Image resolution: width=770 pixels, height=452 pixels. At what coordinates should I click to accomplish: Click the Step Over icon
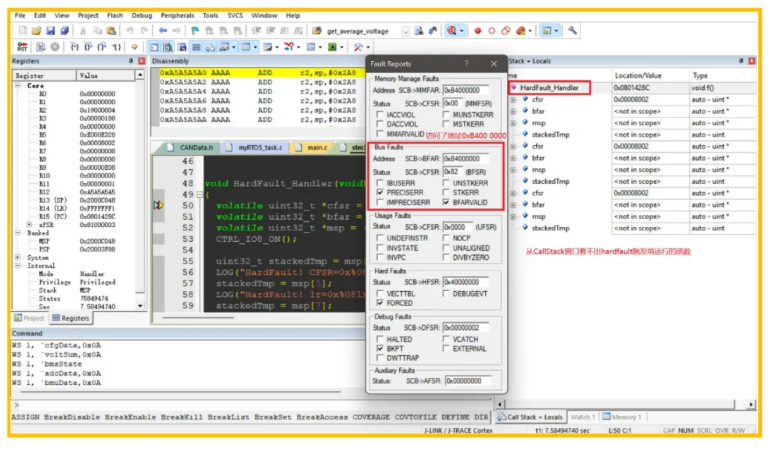[88, 47]
